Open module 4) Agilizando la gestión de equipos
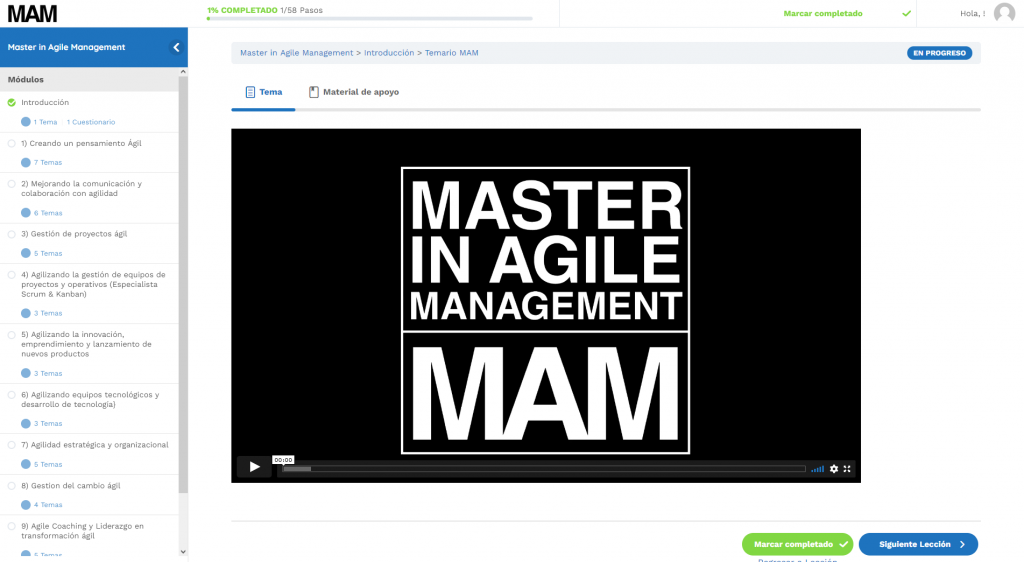 click(93, 285)
